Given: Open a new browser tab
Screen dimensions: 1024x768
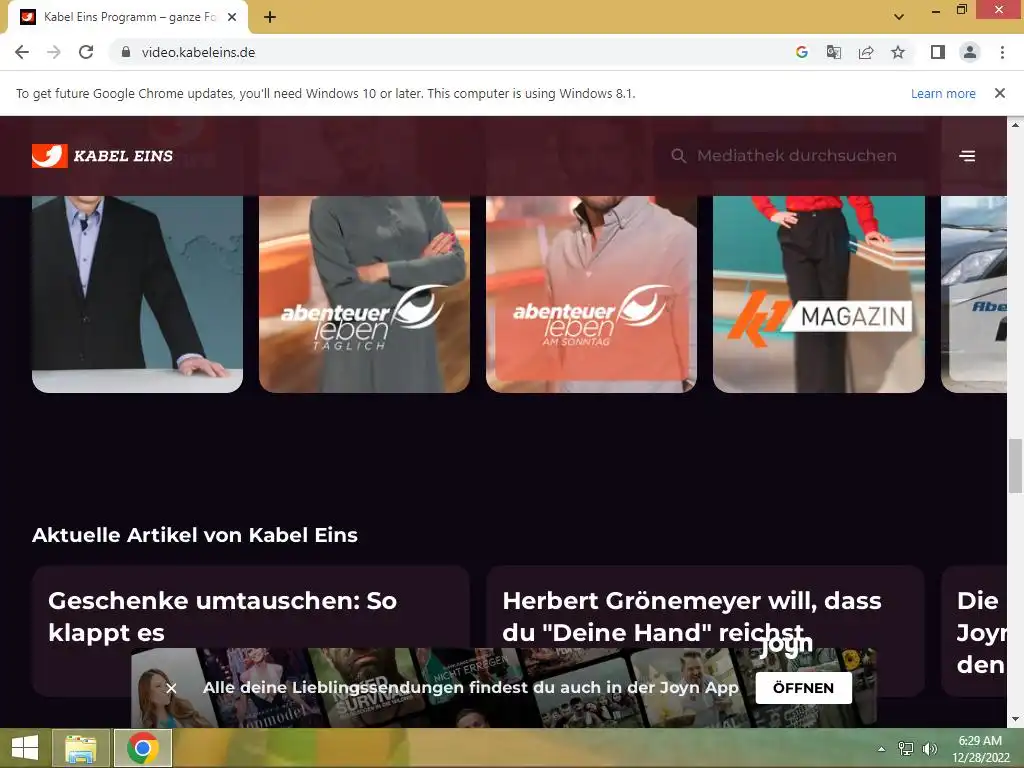Looking at the screenshot, I should (270, 17).
